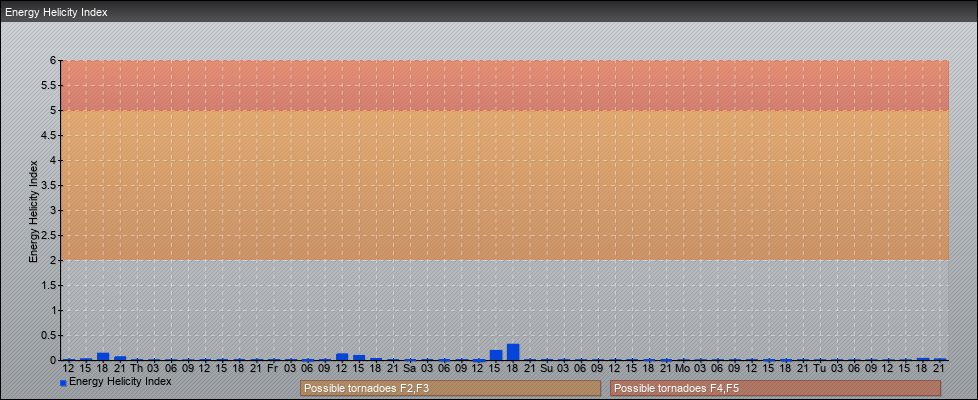This screenshot has width=978, height=400.
Task: Click the Th day label on x-axis
Action: point(137,369)
